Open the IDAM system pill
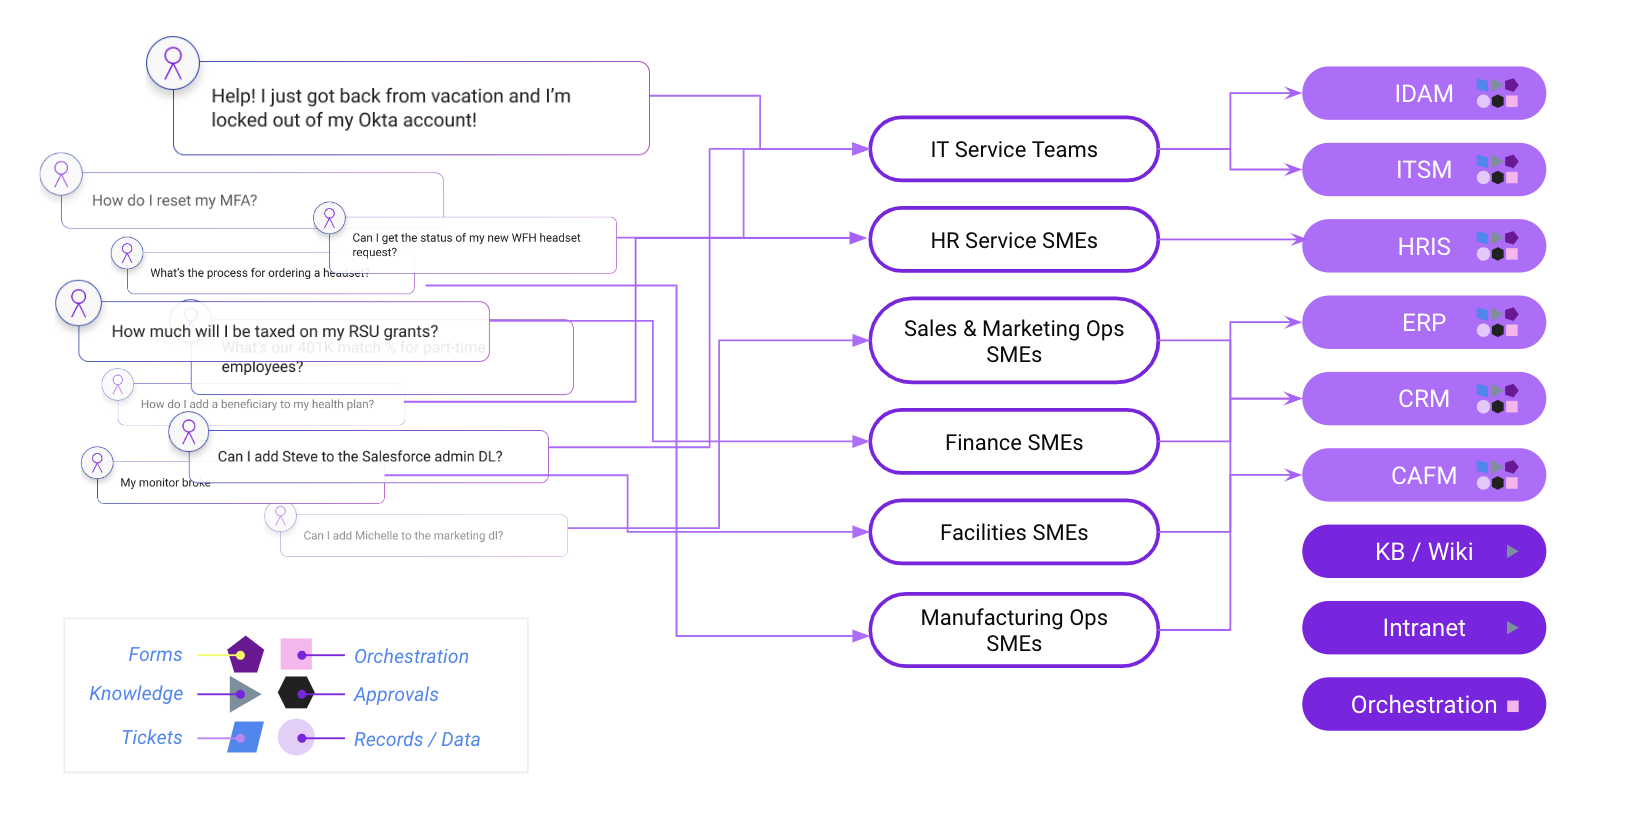The height and width of the screenshot is (824, 1630). click(1422, 94)
